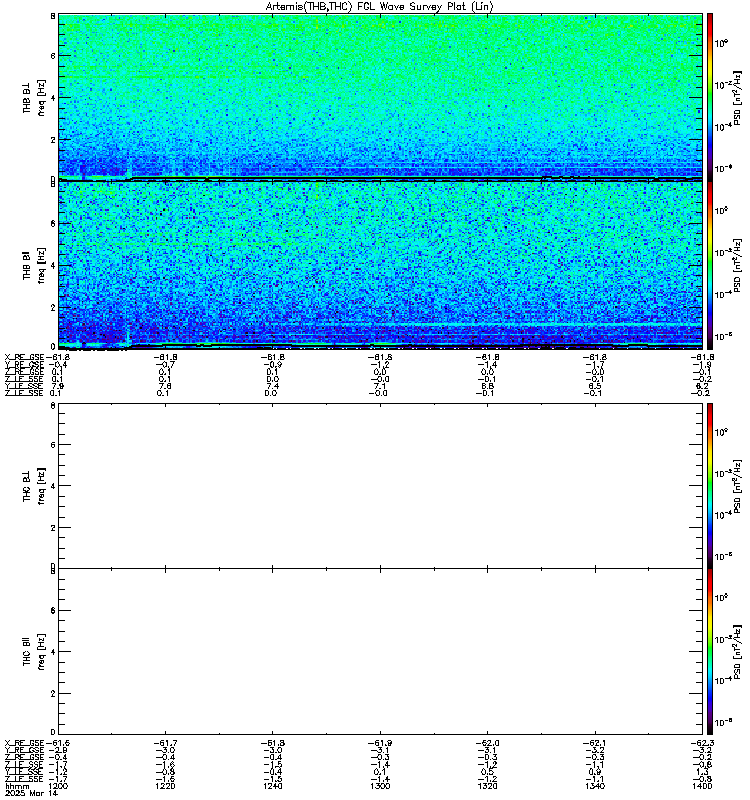Screen dimensions: 750x800
Task: Click the color bar beside THB B-parallel panel
Action: click(710, 265)
